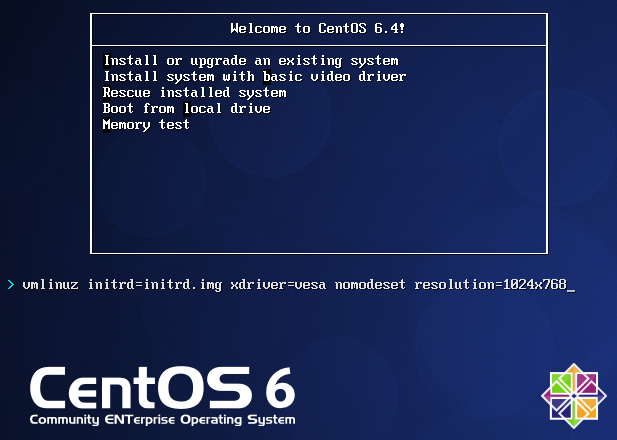This screenshot has height=440, width=617.
Task: Click 'initrd=initrd.img' parameter text
Action: tap(155, 285)
